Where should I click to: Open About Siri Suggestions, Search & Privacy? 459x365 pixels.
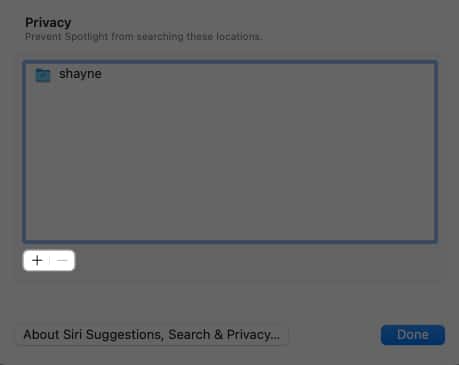click(152, 335)
